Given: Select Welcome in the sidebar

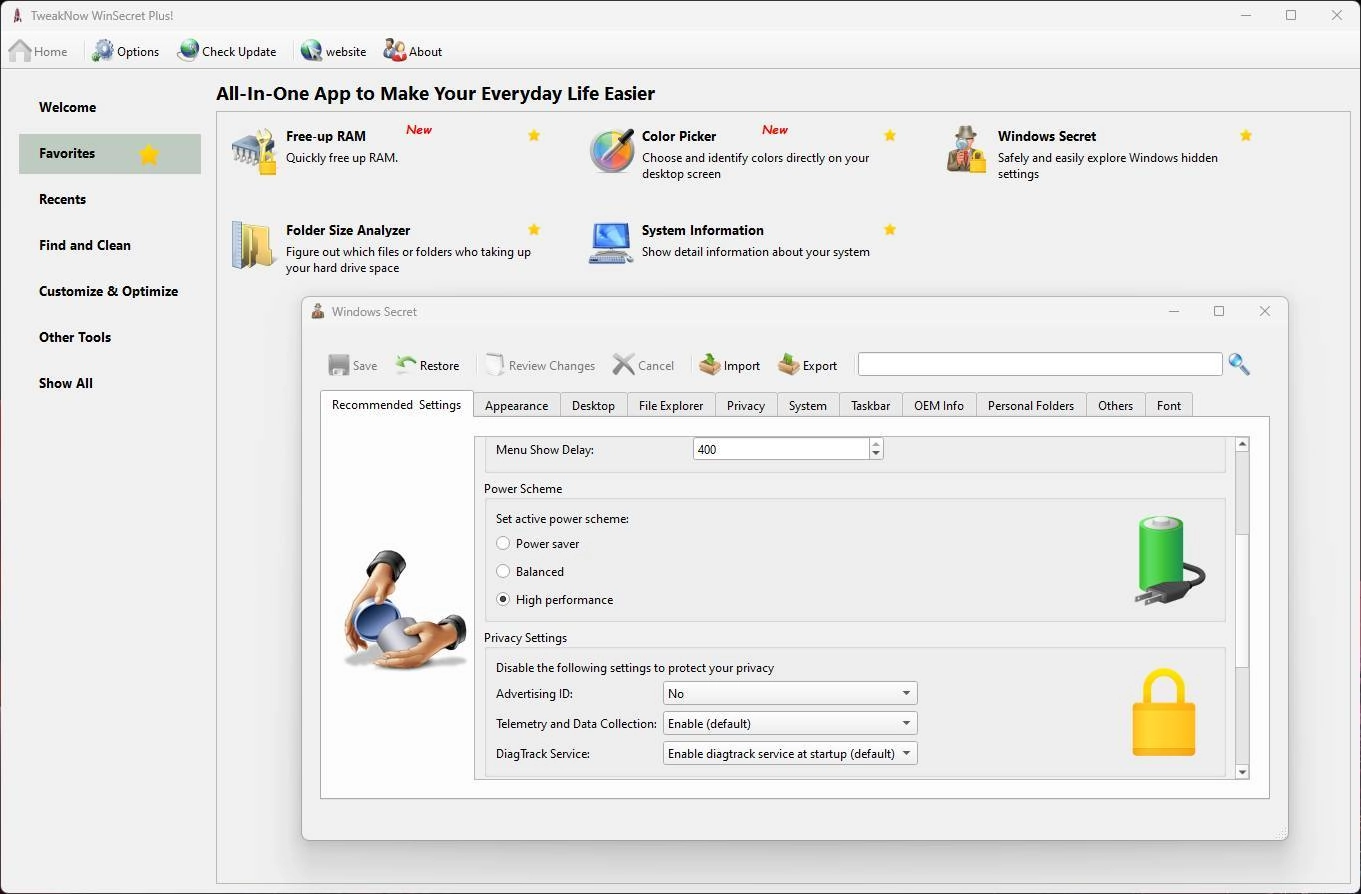Looking at the screenshot, I should tap(110, 107).
